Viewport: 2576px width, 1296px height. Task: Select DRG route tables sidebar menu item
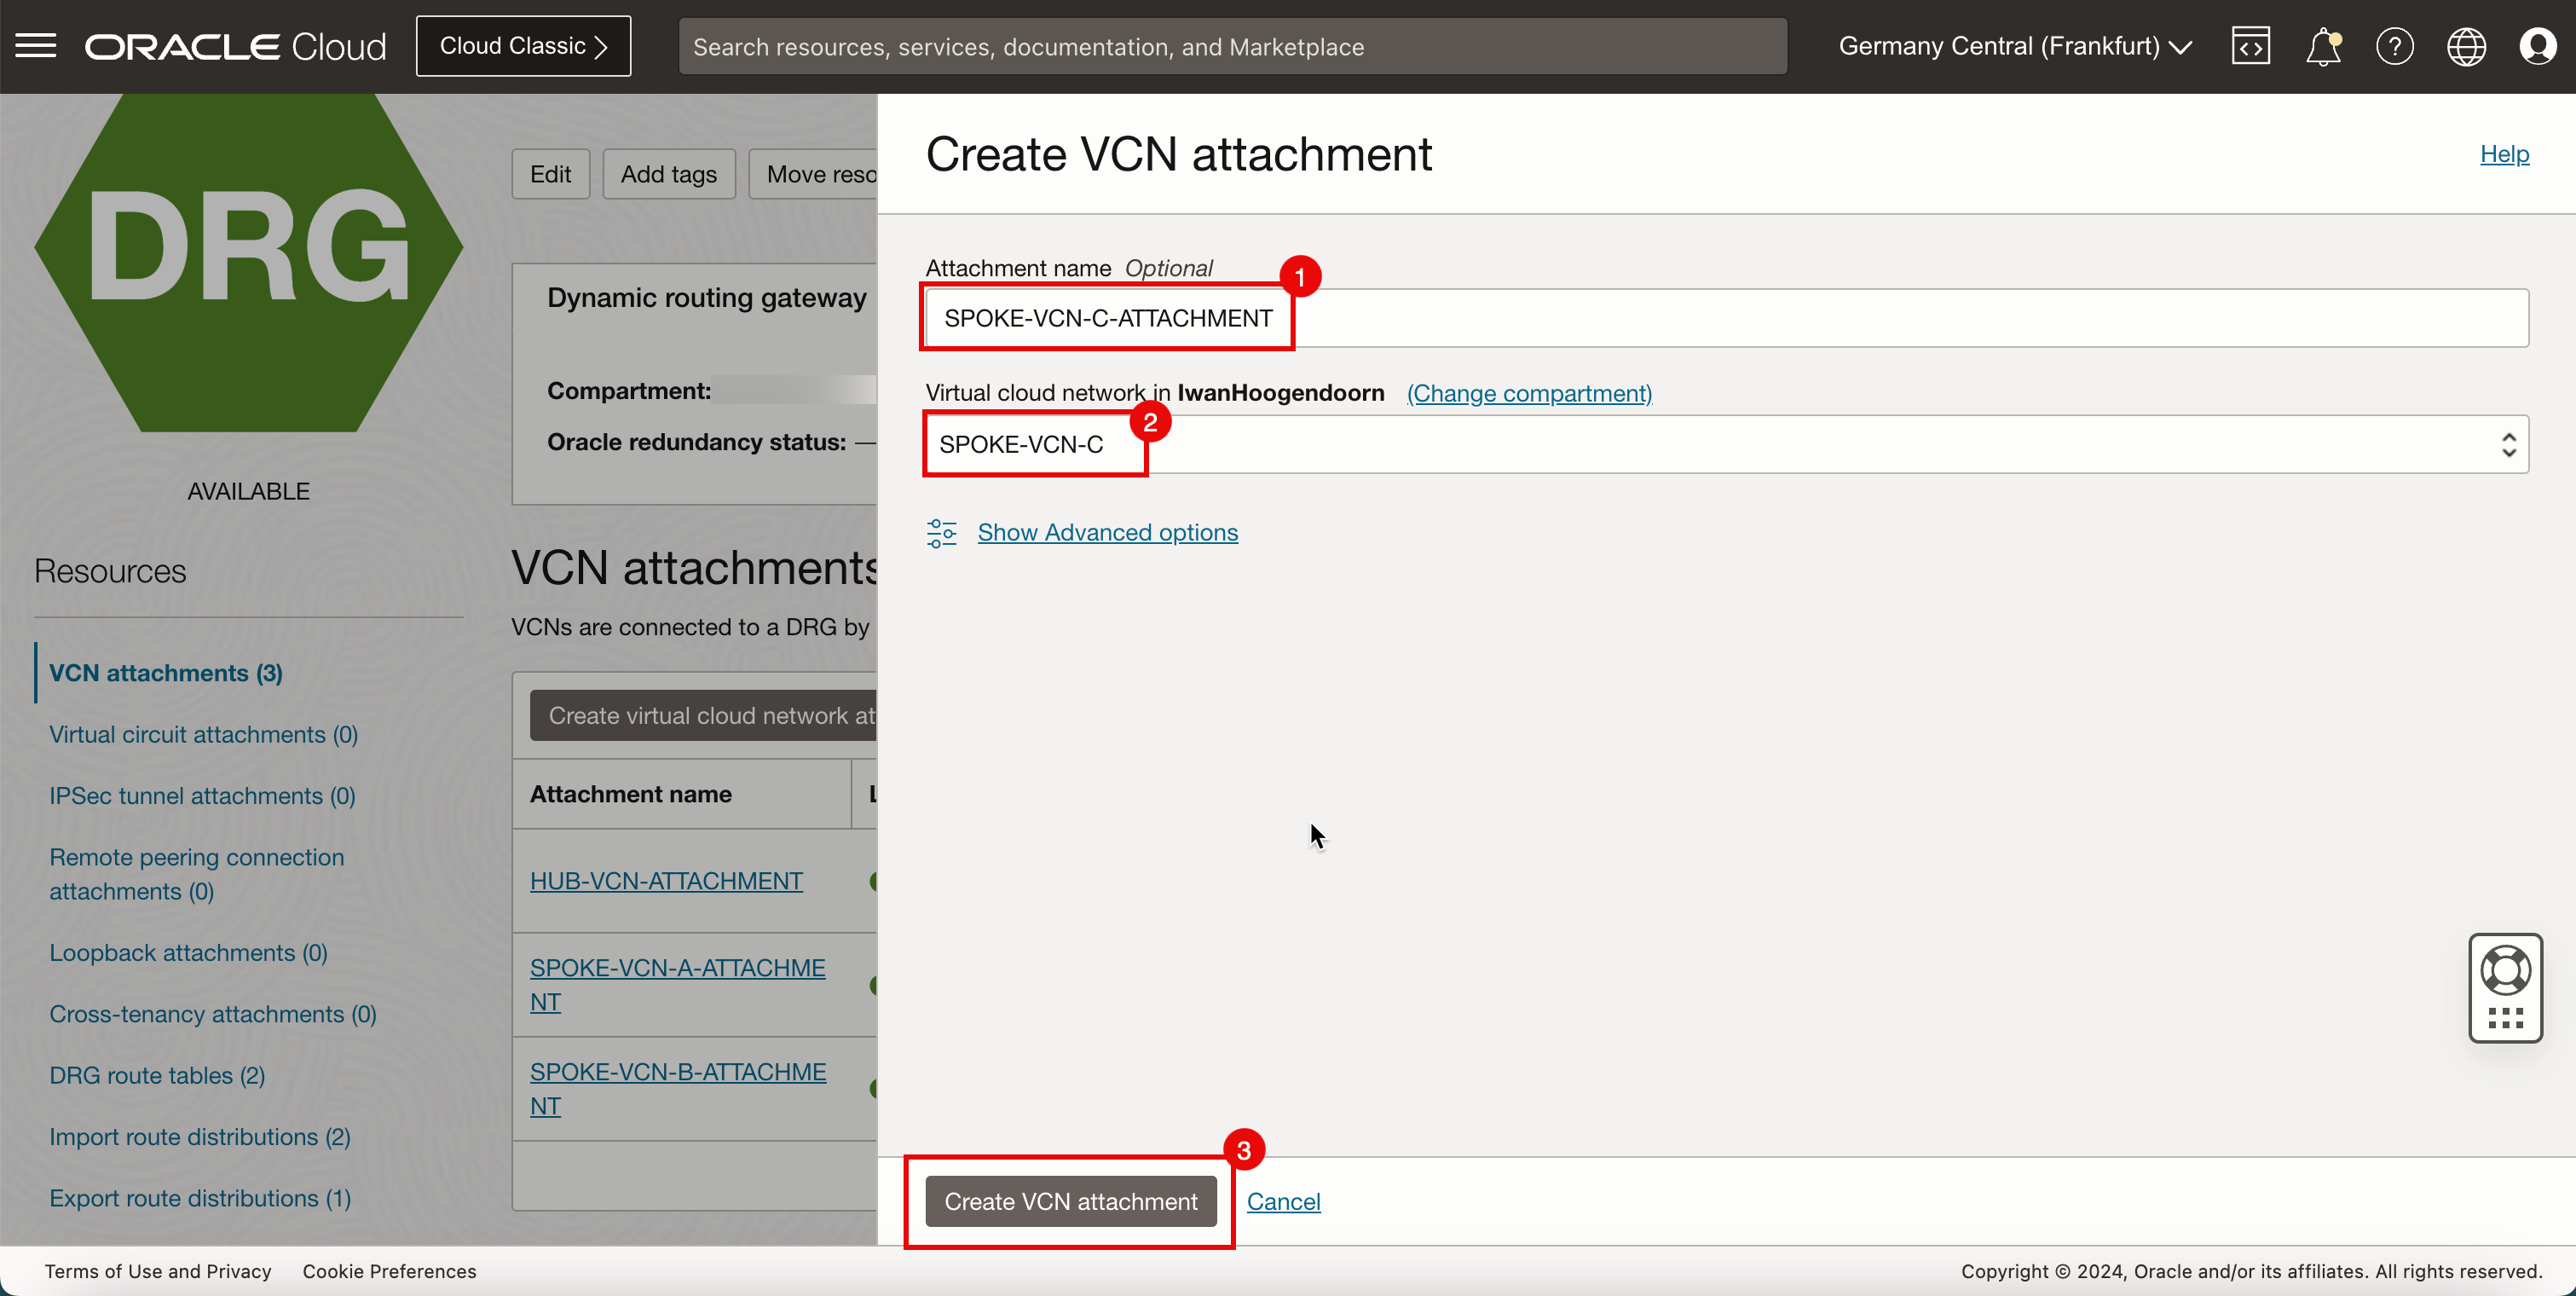point(157,1074)
